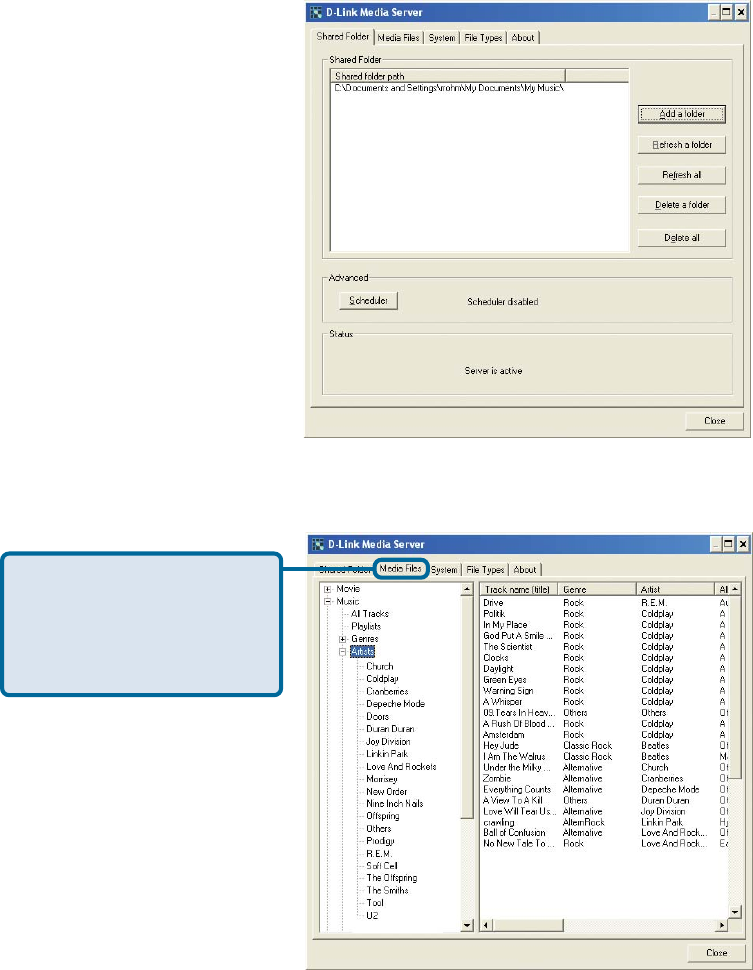This screenshot has height=970, width=753.
Task: Select All Tracks in the music tree
Action: click(x=369, y=614)
